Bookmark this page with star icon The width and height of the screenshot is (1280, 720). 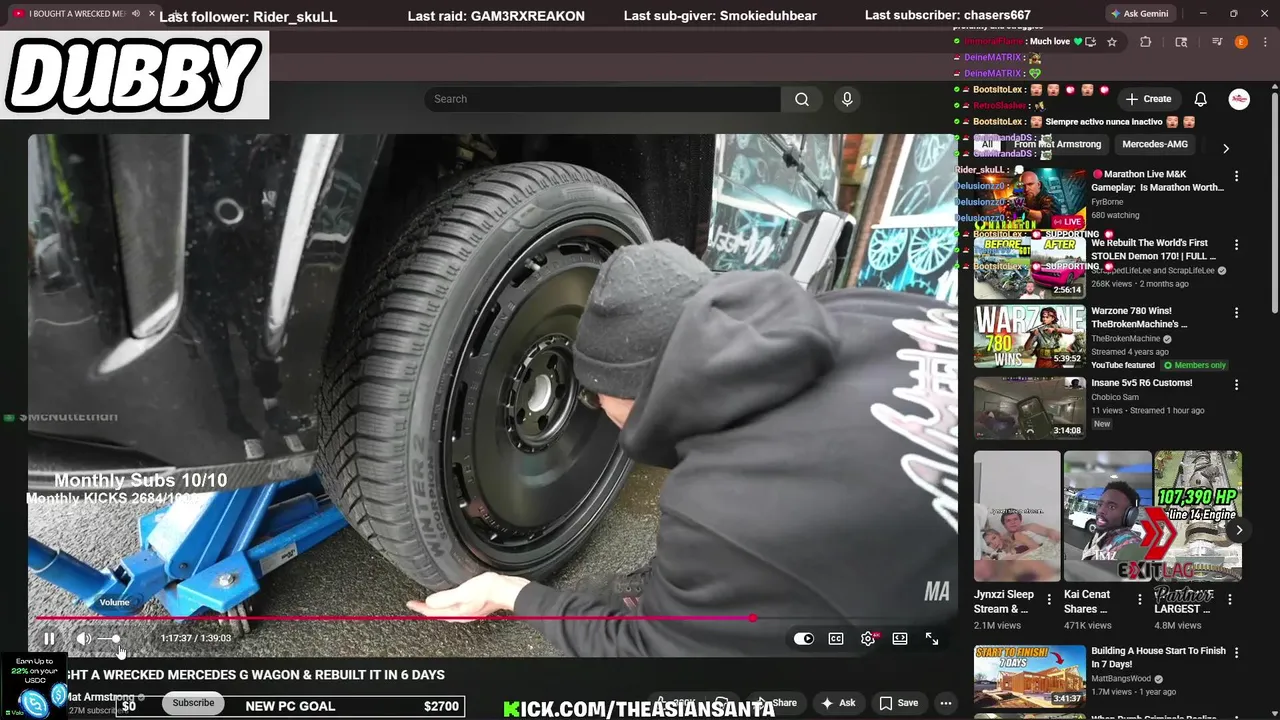tap(1112, 42)
